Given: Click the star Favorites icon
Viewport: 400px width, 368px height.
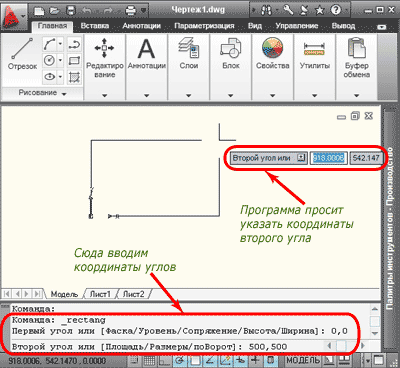Looking at the screenshot, I should [320, 11].
